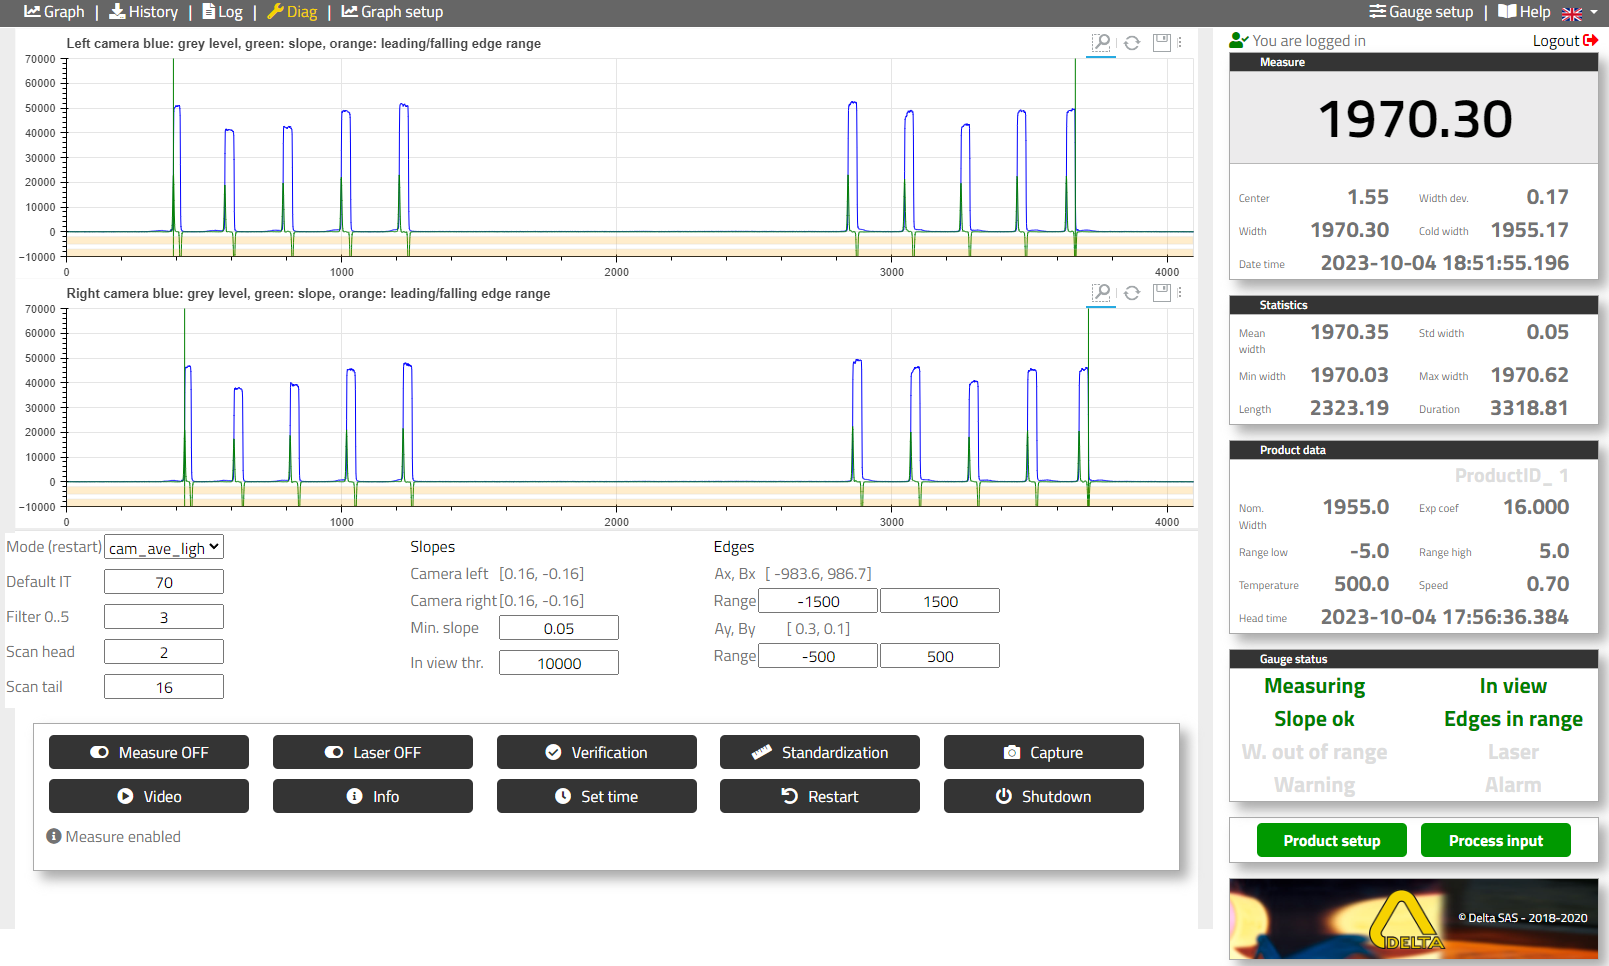Go to the Gauge setup menu
This screenshot has width=1609, height=966.
(x=1421, y=12)
